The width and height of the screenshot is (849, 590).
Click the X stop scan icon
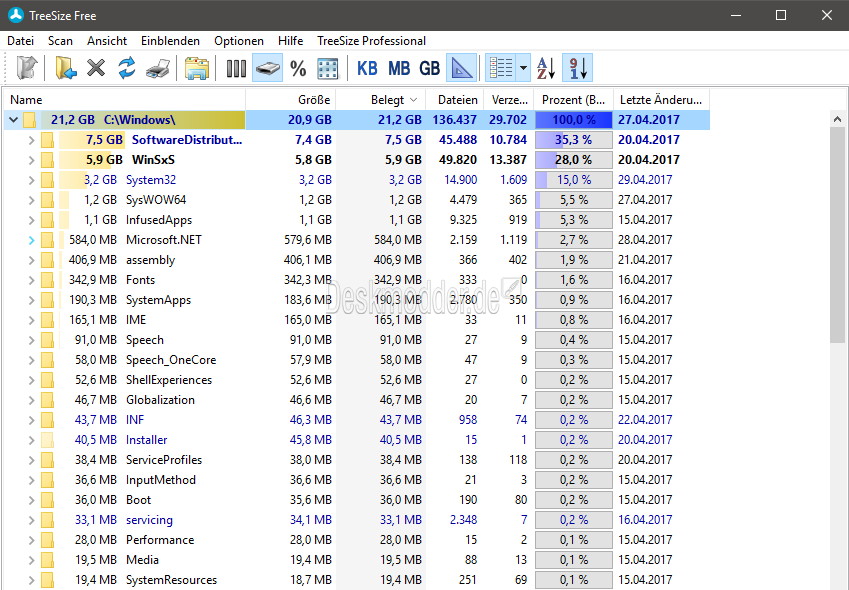click(96, 68)
